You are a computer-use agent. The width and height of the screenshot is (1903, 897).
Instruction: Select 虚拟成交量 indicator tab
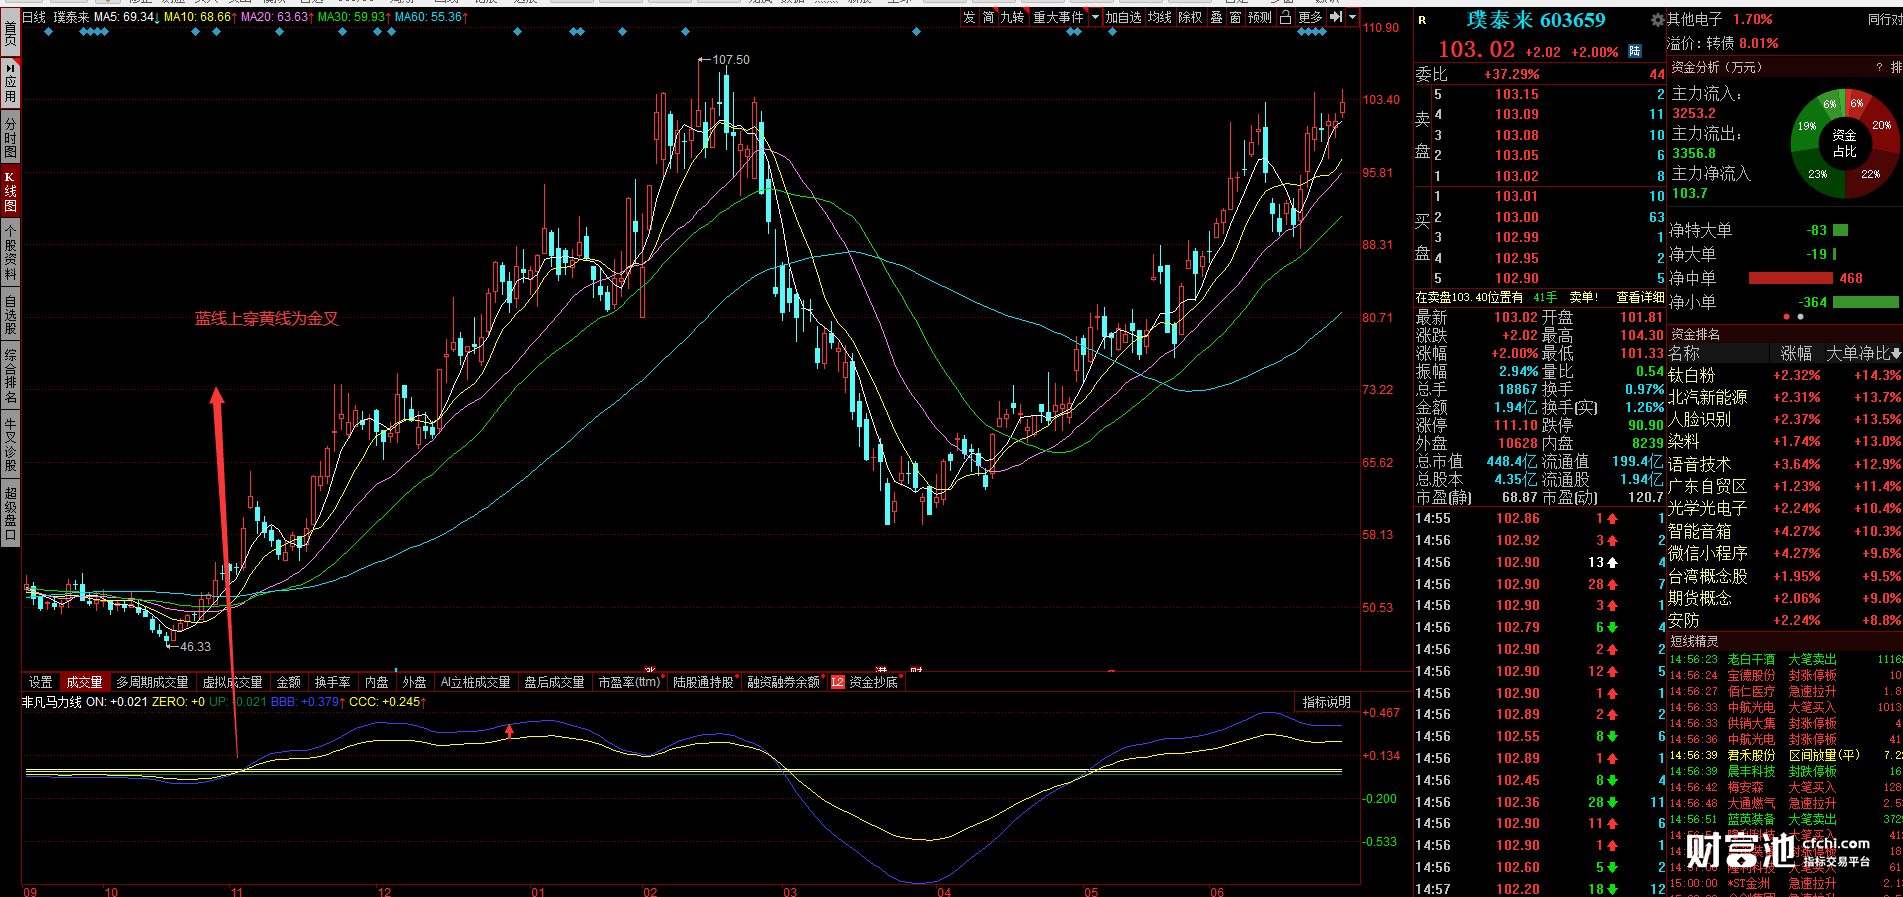click(x=232, y=682)
